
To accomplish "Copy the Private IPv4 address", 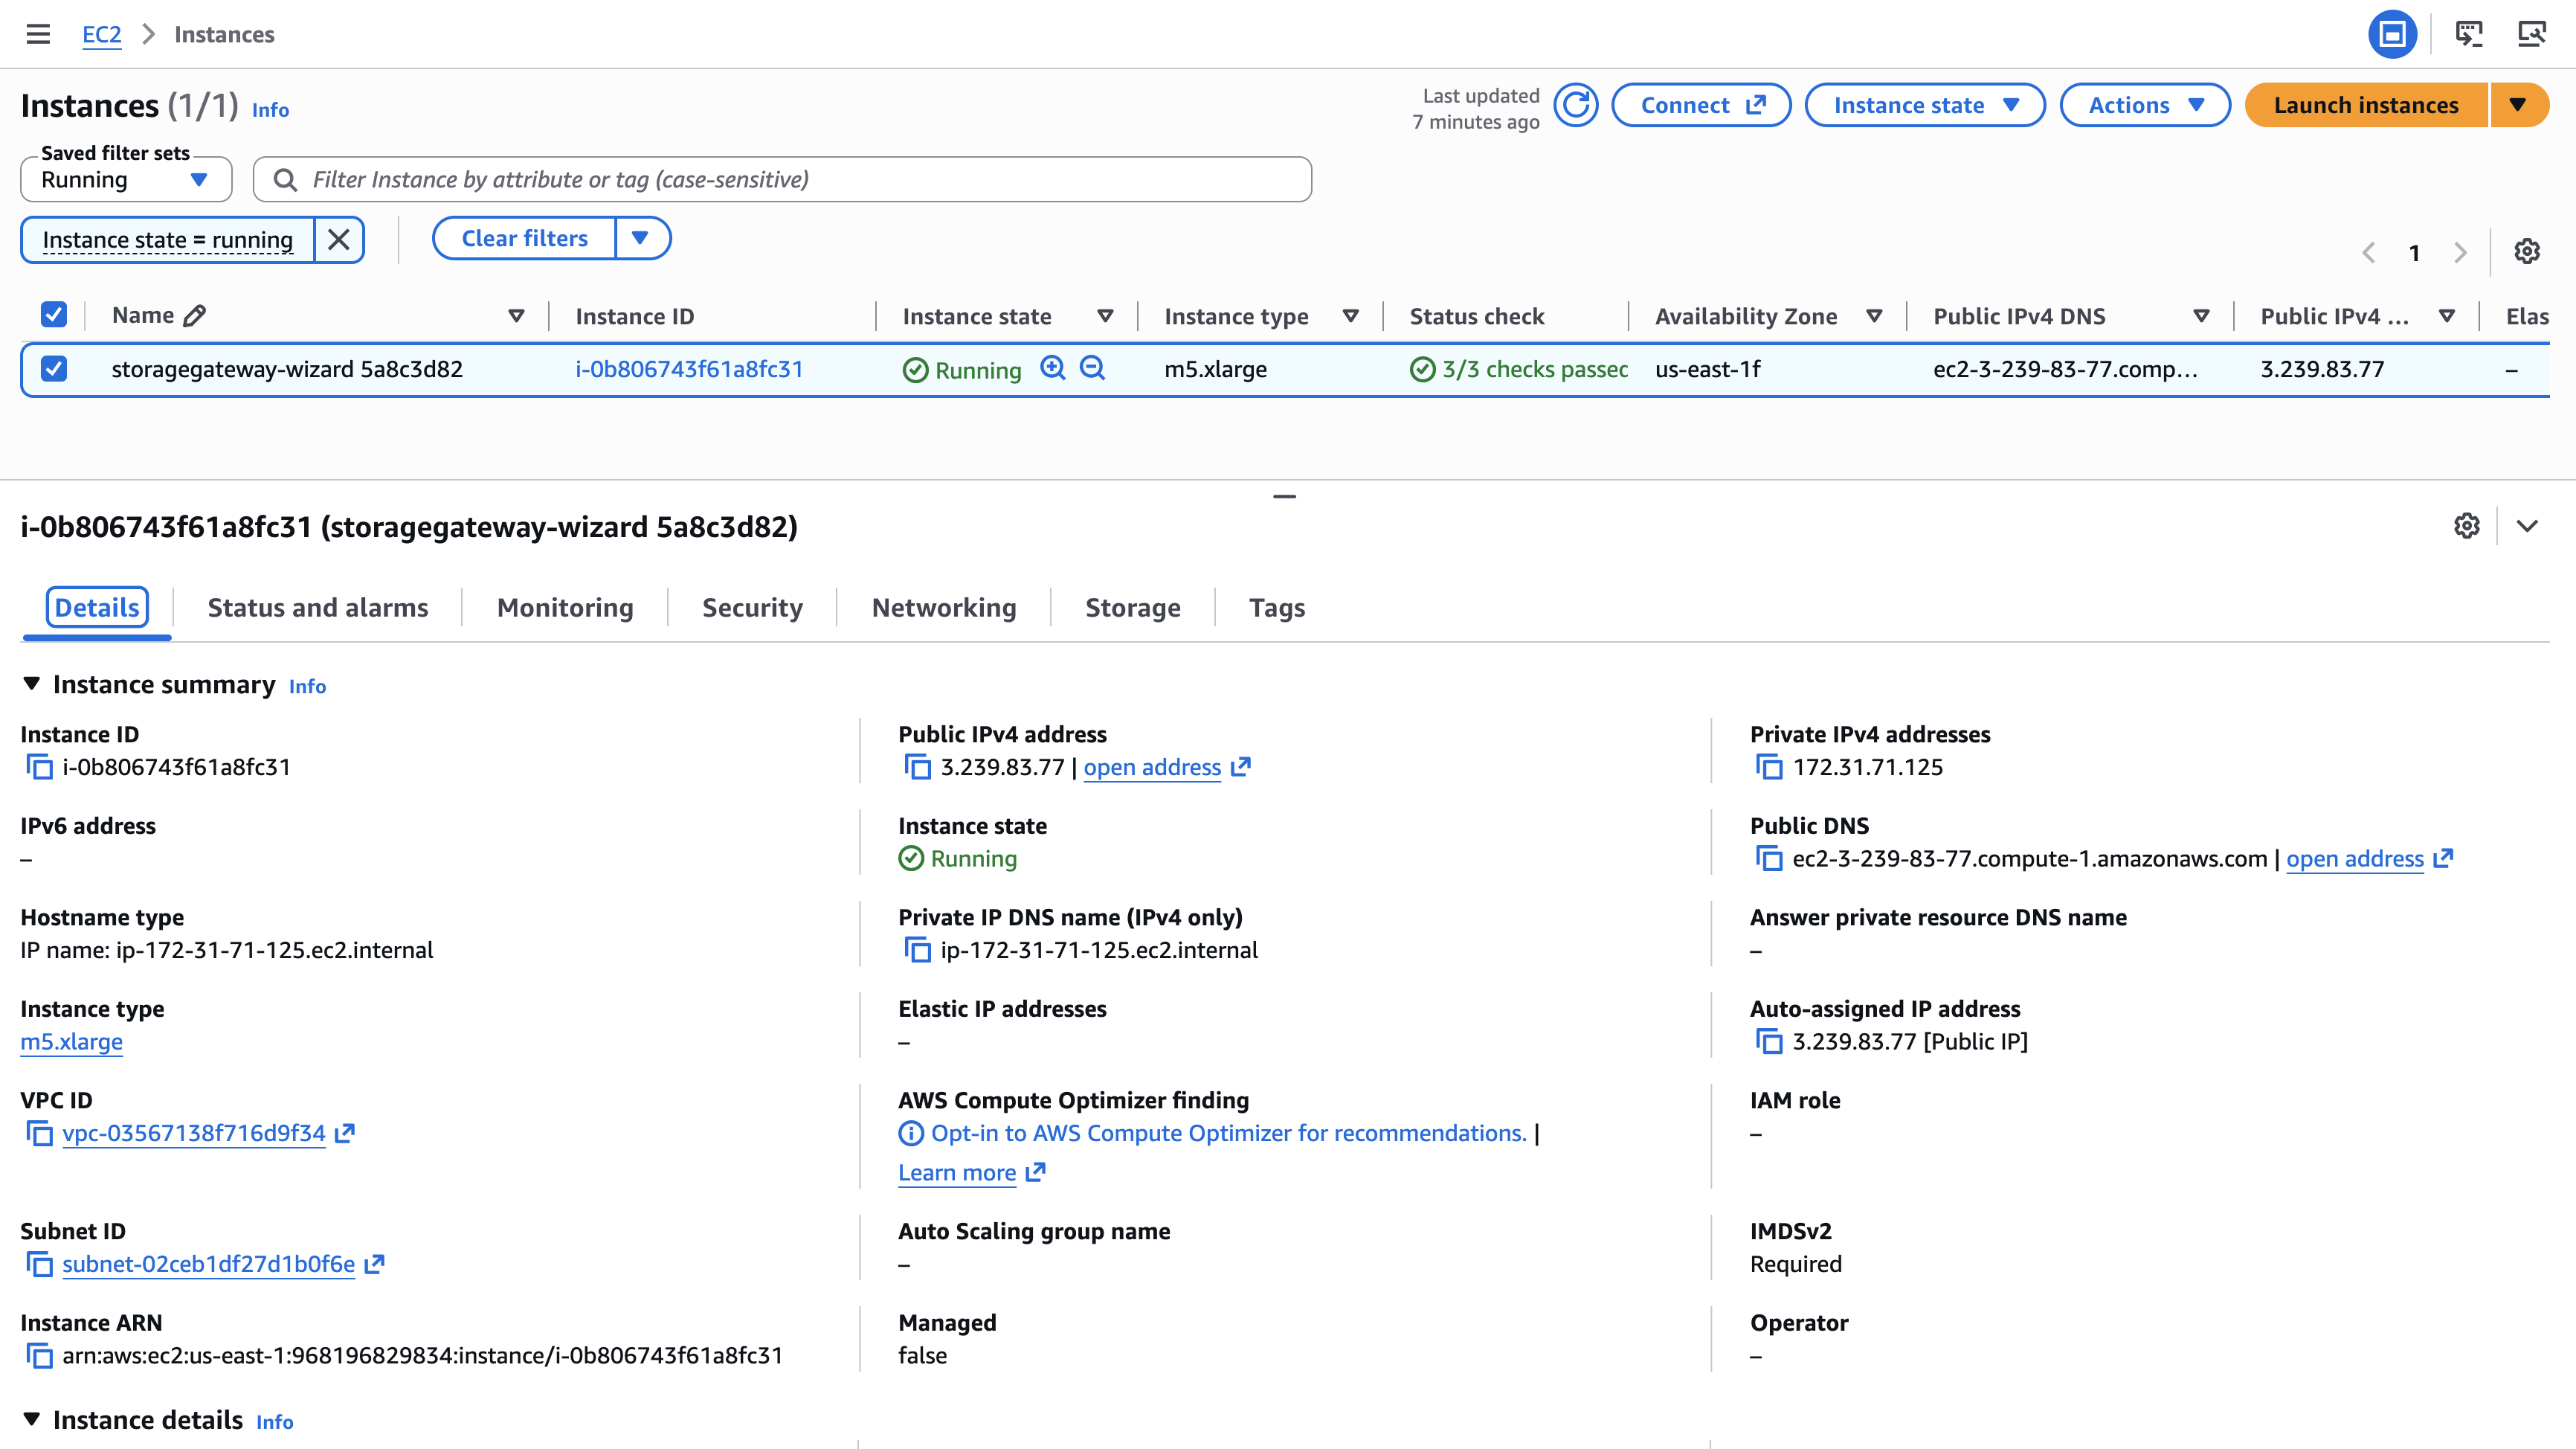I will coord(1769,767).
